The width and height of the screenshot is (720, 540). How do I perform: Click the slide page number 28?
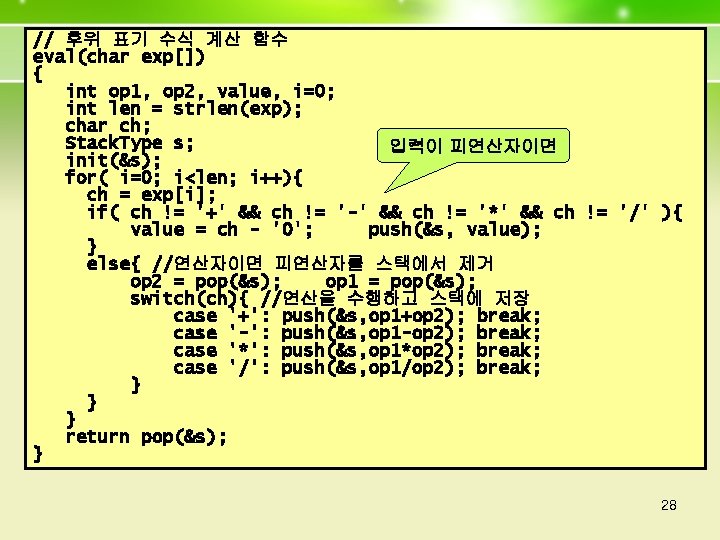pos(669,505)
